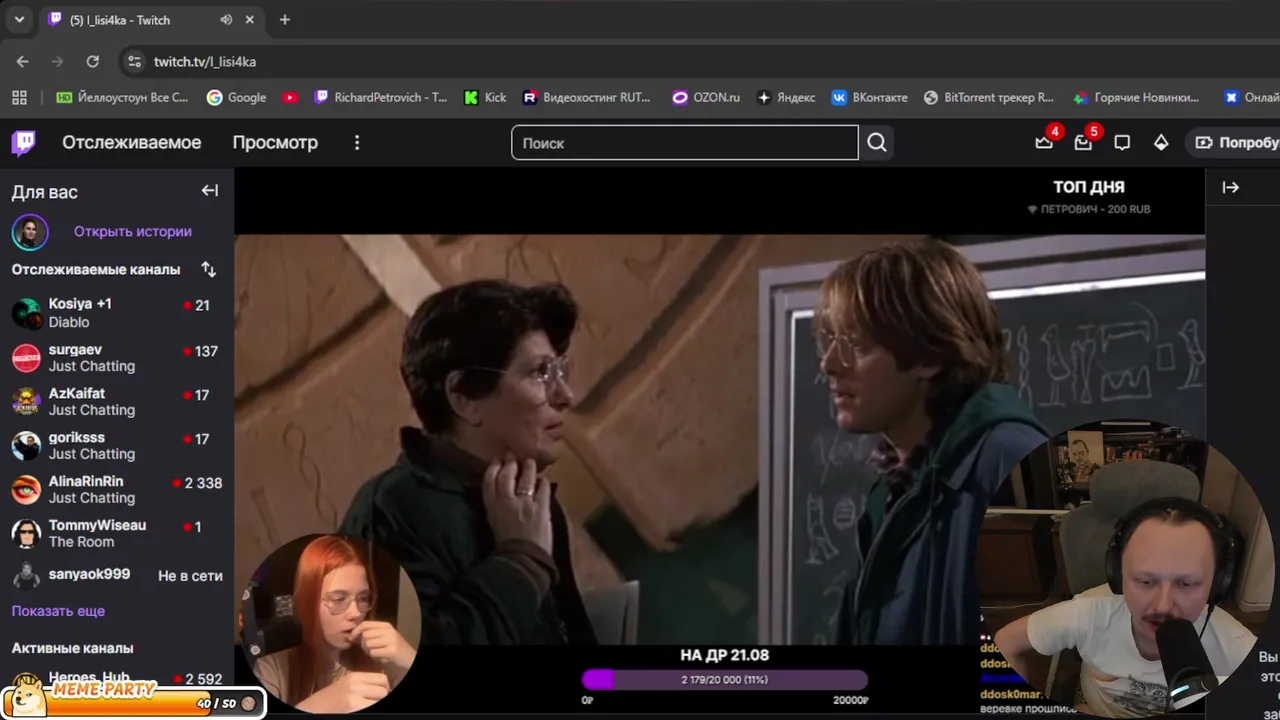Open the goriksss channel
Image resolution: width=1280 pixels, height=720 pixels.
(117, 445)
